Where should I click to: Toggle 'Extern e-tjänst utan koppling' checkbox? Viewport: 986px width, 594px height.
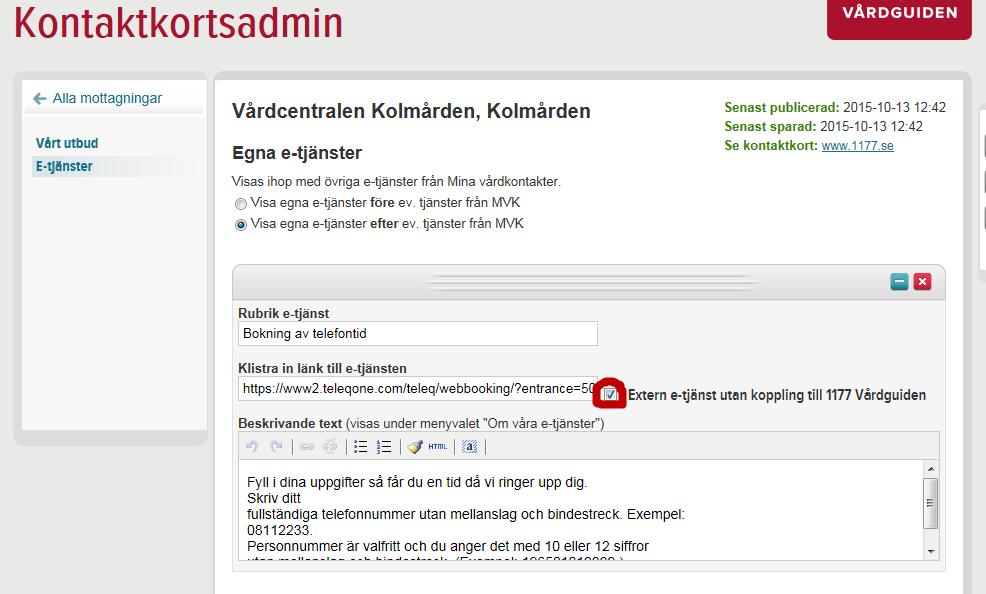pyautogui.click(x=609, y=394)
